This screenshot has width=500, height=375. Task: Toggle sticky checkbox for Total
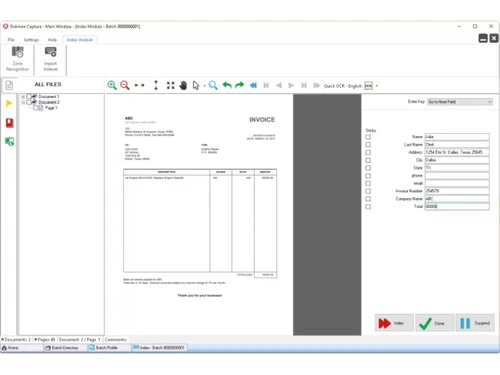click(368, 207)
